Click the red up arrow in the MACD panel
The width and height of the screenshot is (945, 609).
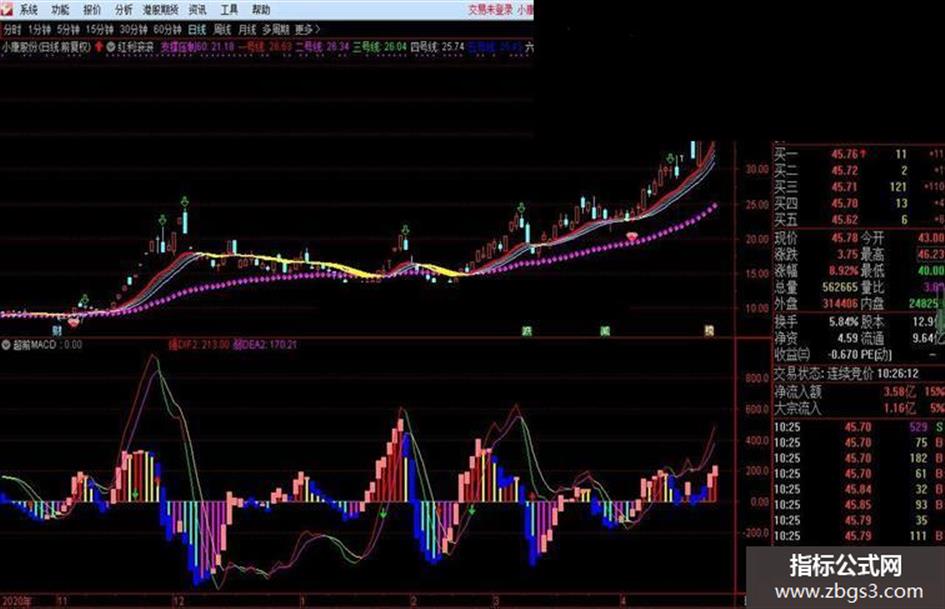532,496
